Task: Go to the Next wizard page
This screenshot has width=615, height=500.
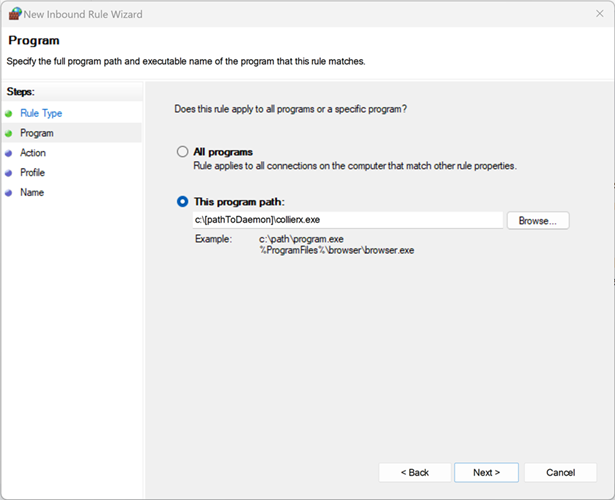Action: pyautogui.click(x=486, y=473)
